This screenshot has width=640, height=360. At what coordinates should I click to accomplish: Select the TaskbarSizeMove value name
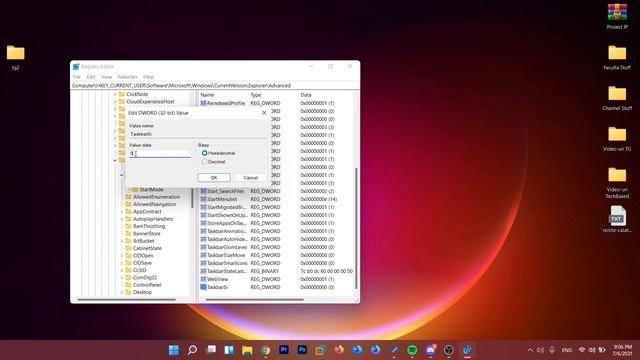tap(226, 255)
